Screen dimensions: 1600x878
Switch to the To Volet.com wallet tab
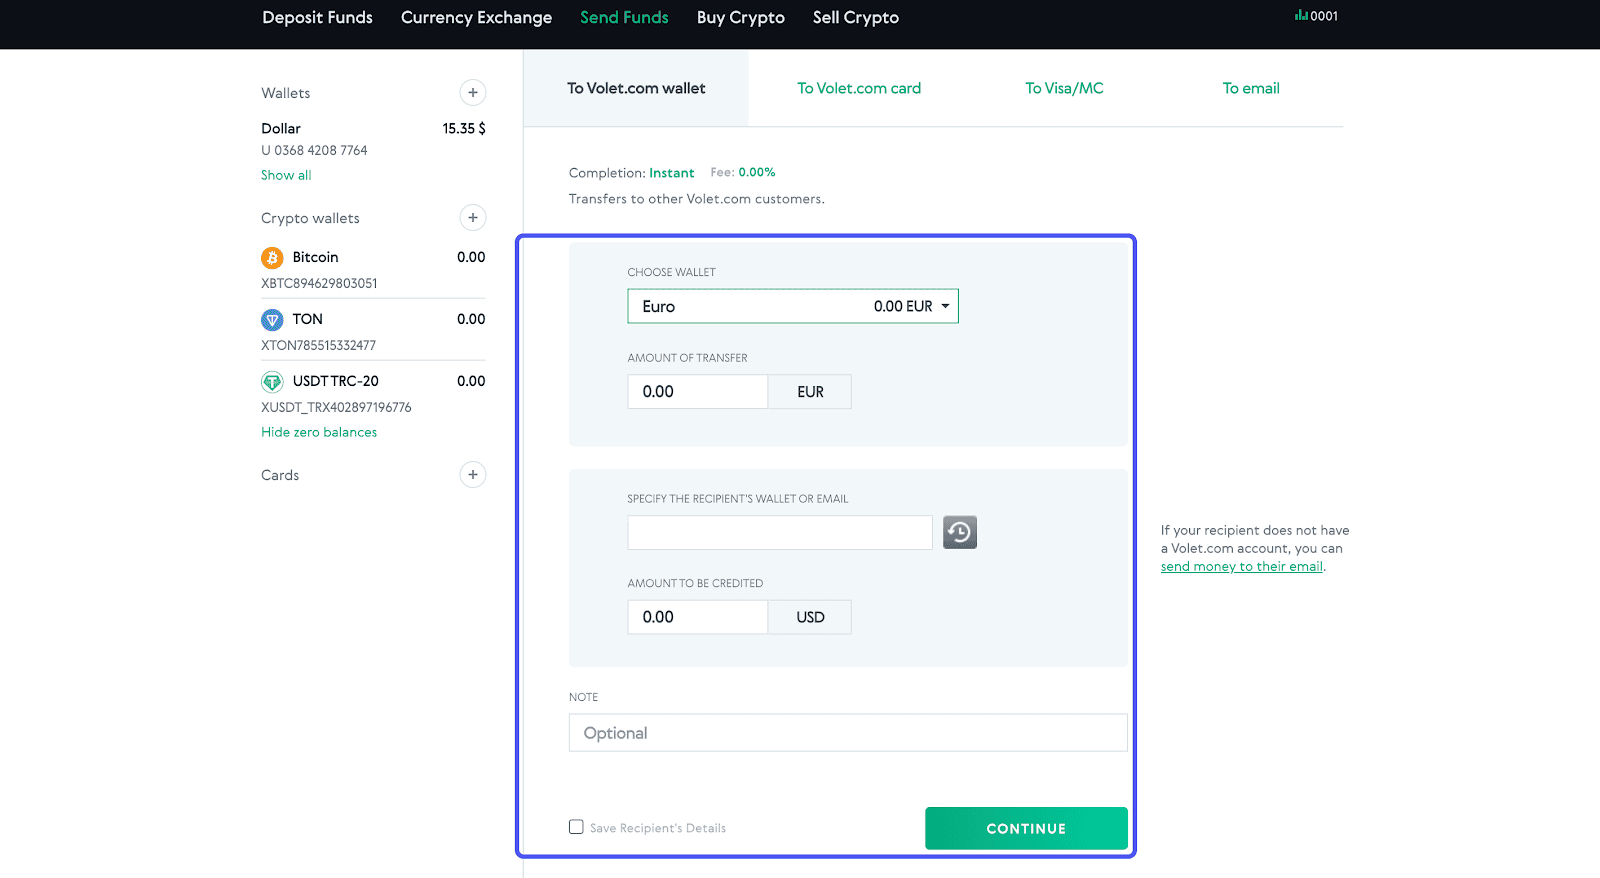[636, 88]
